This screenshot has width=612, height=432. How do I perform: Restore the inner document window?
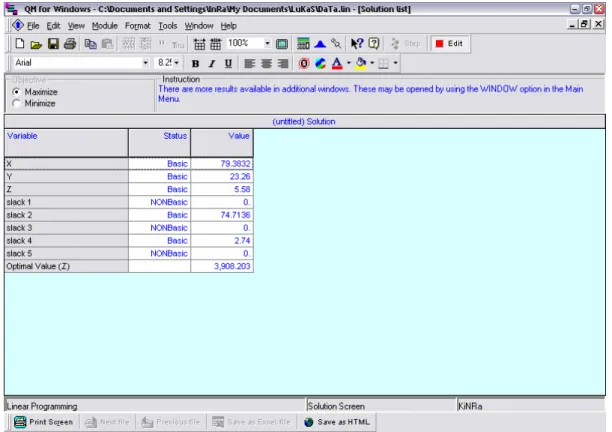tap(584, 24)
